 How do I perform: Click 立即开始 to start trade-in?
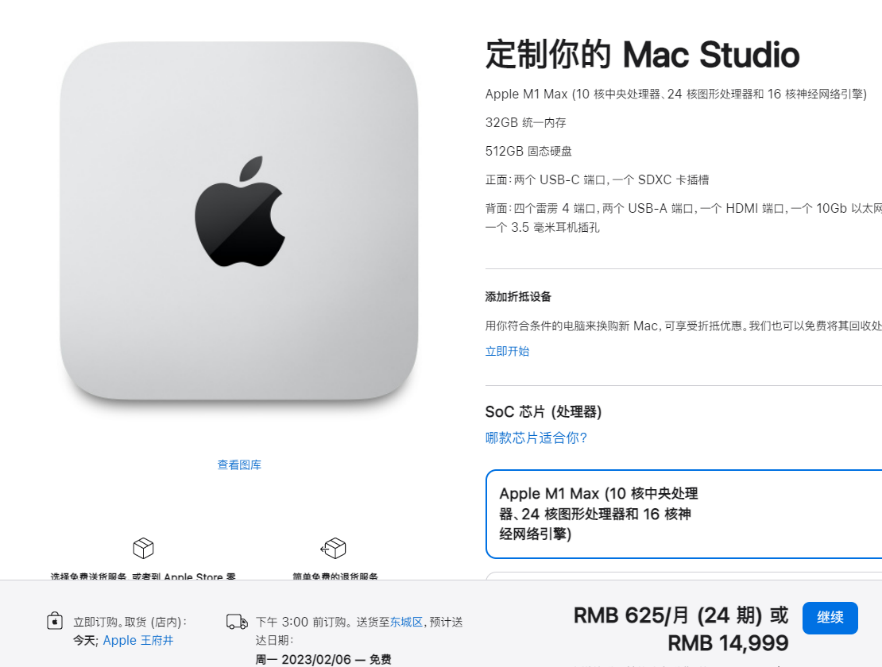pos(507,351)
